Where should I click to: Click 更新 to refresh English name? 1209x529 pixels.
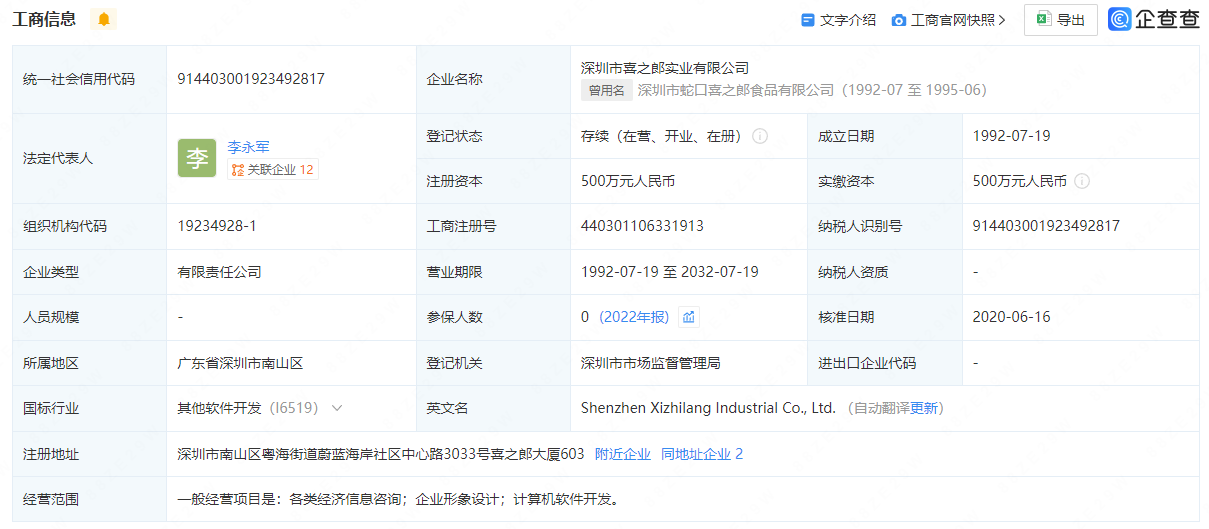click(x=924, y=408)
